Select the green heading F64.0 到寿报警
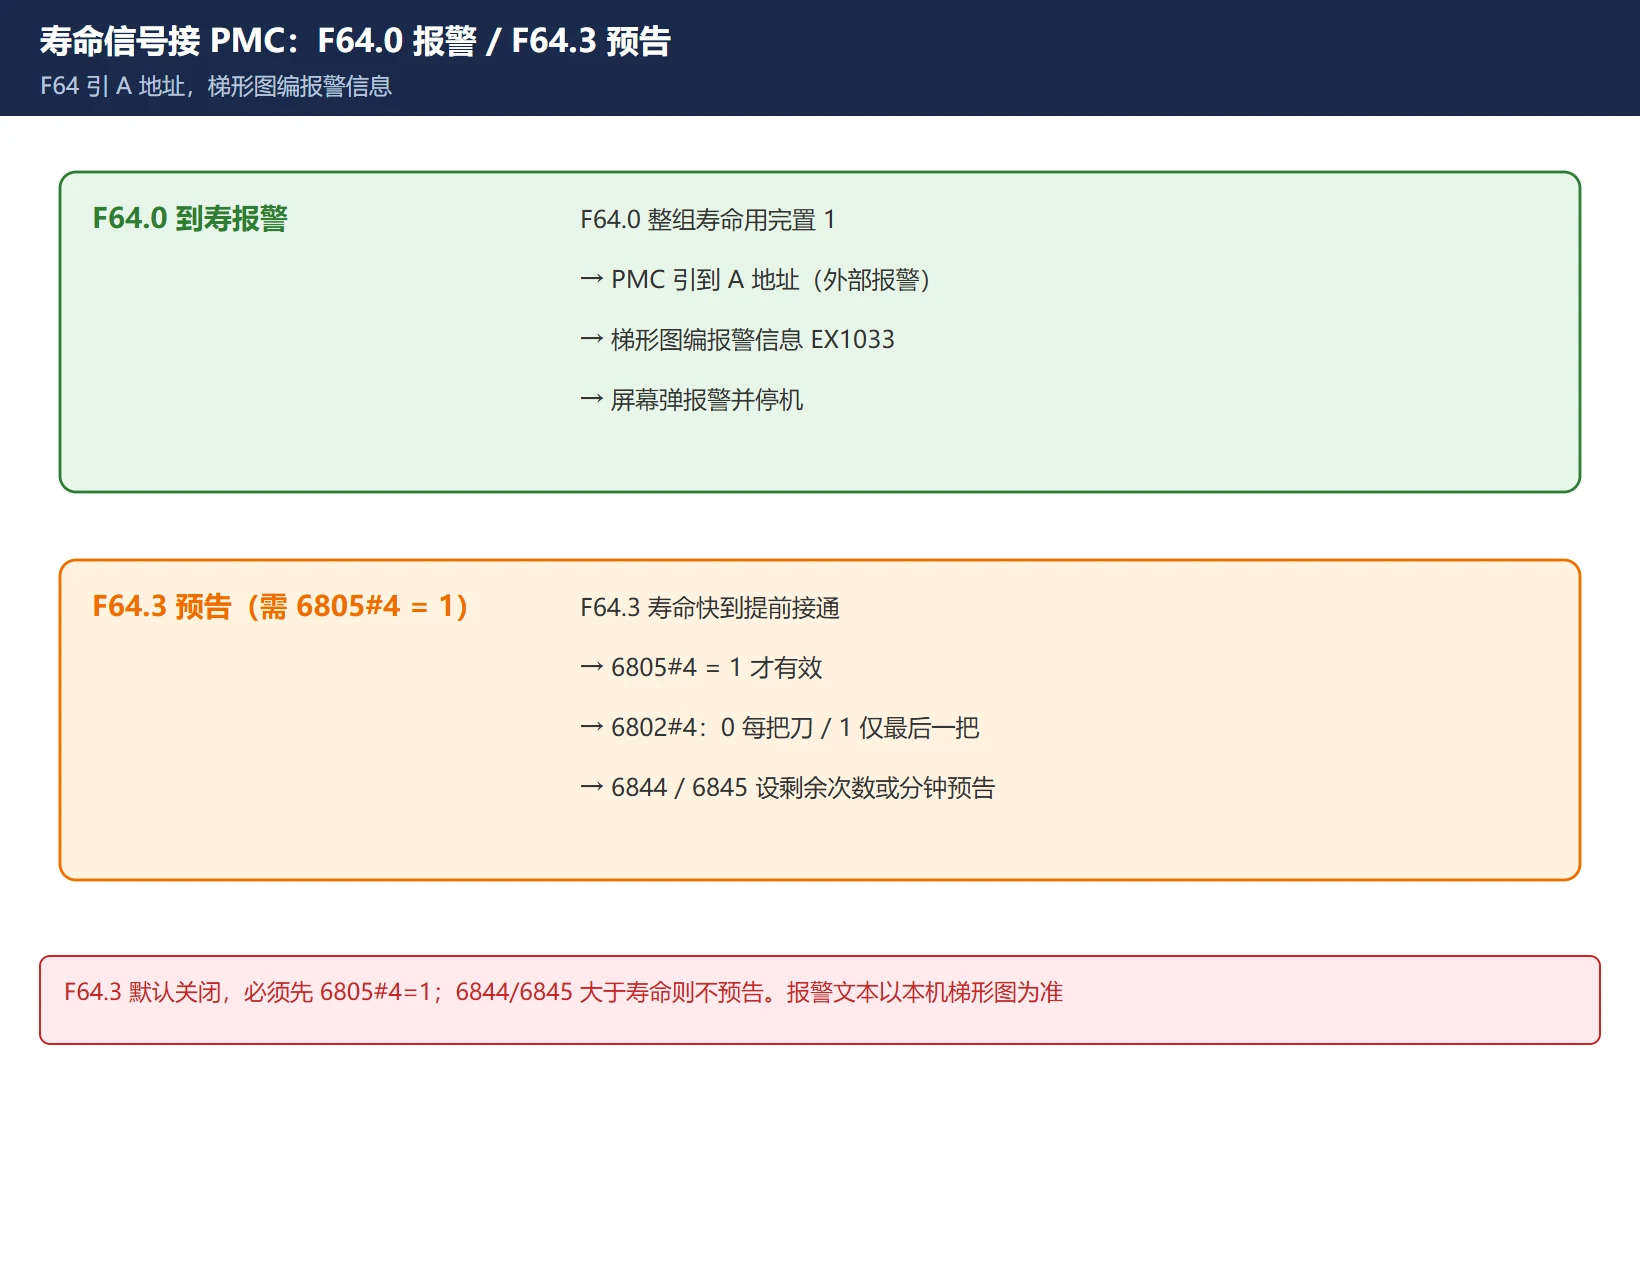 (190, 218)
